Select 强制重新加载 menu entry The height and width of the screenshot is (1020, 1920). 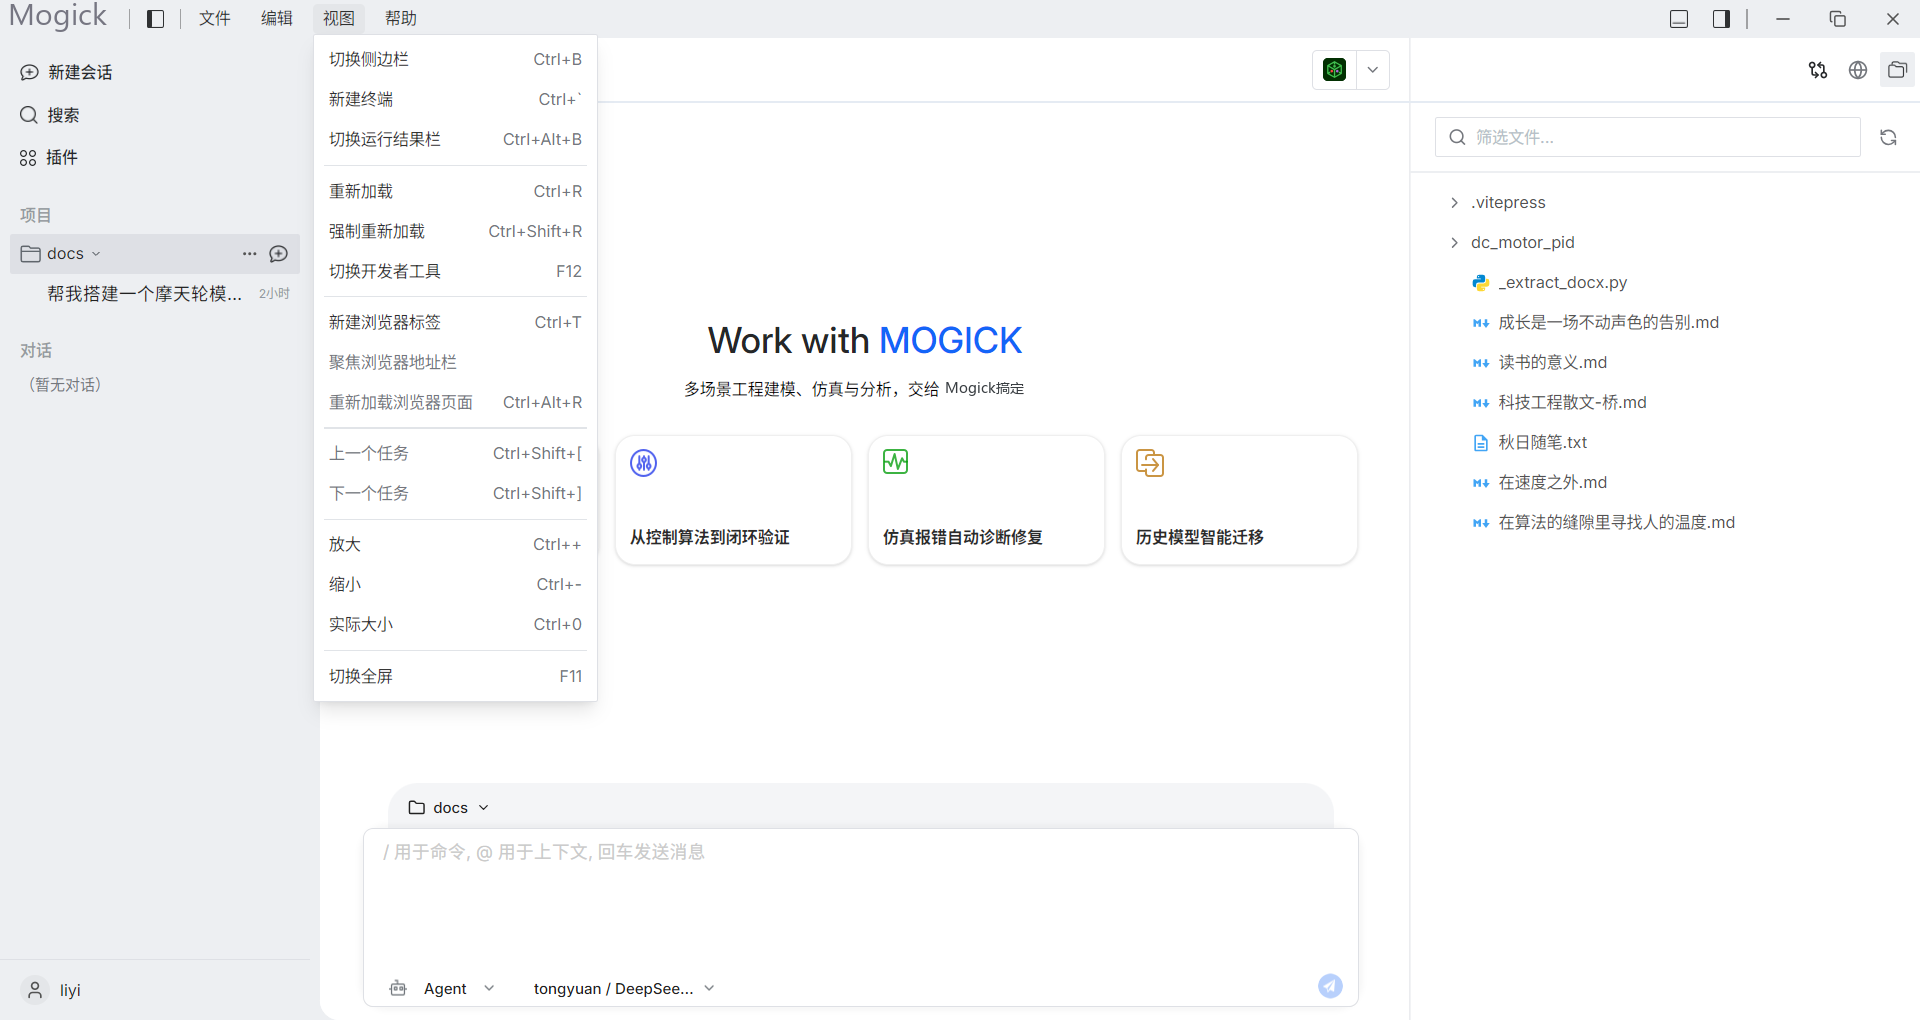455,231
